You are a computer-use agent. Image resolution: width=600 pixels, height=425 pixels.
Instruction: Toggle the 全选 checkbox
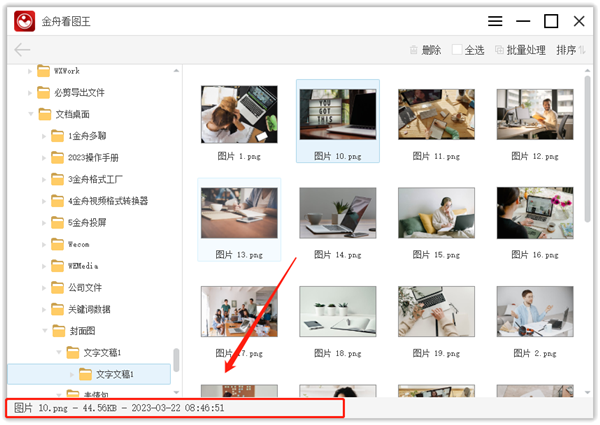pos(457,50)
